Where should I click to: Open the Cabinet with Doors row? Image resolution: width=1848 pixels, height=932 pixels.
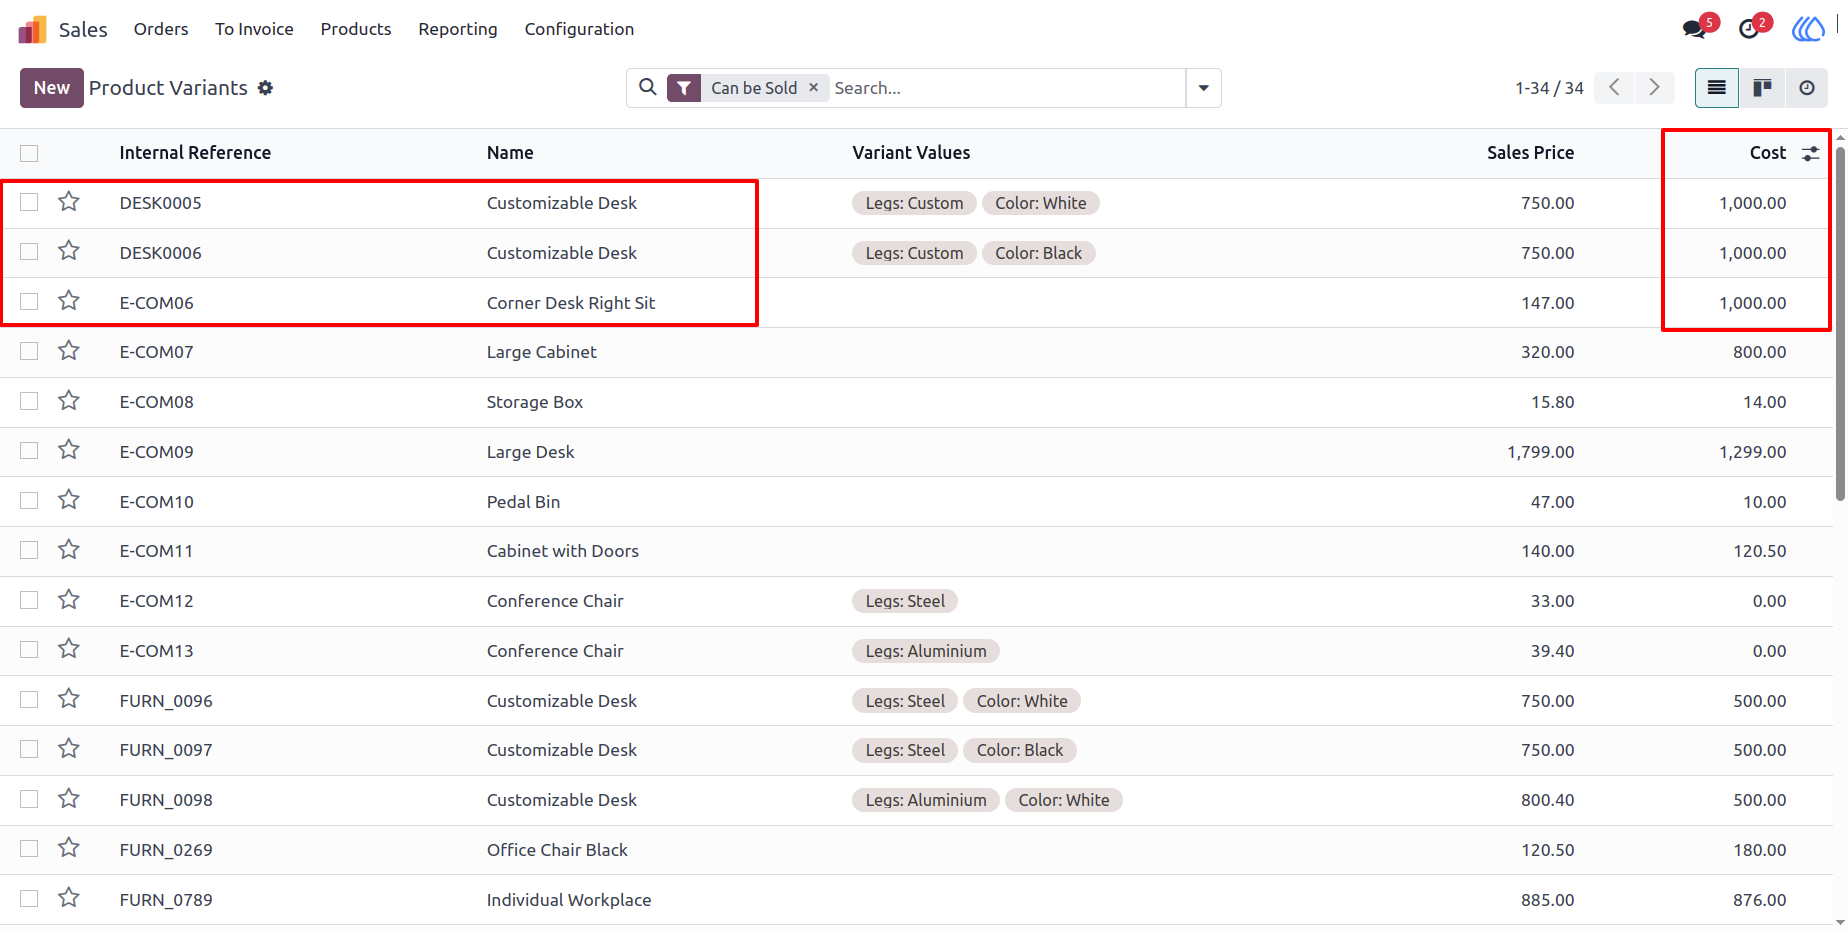click(916, 551)
